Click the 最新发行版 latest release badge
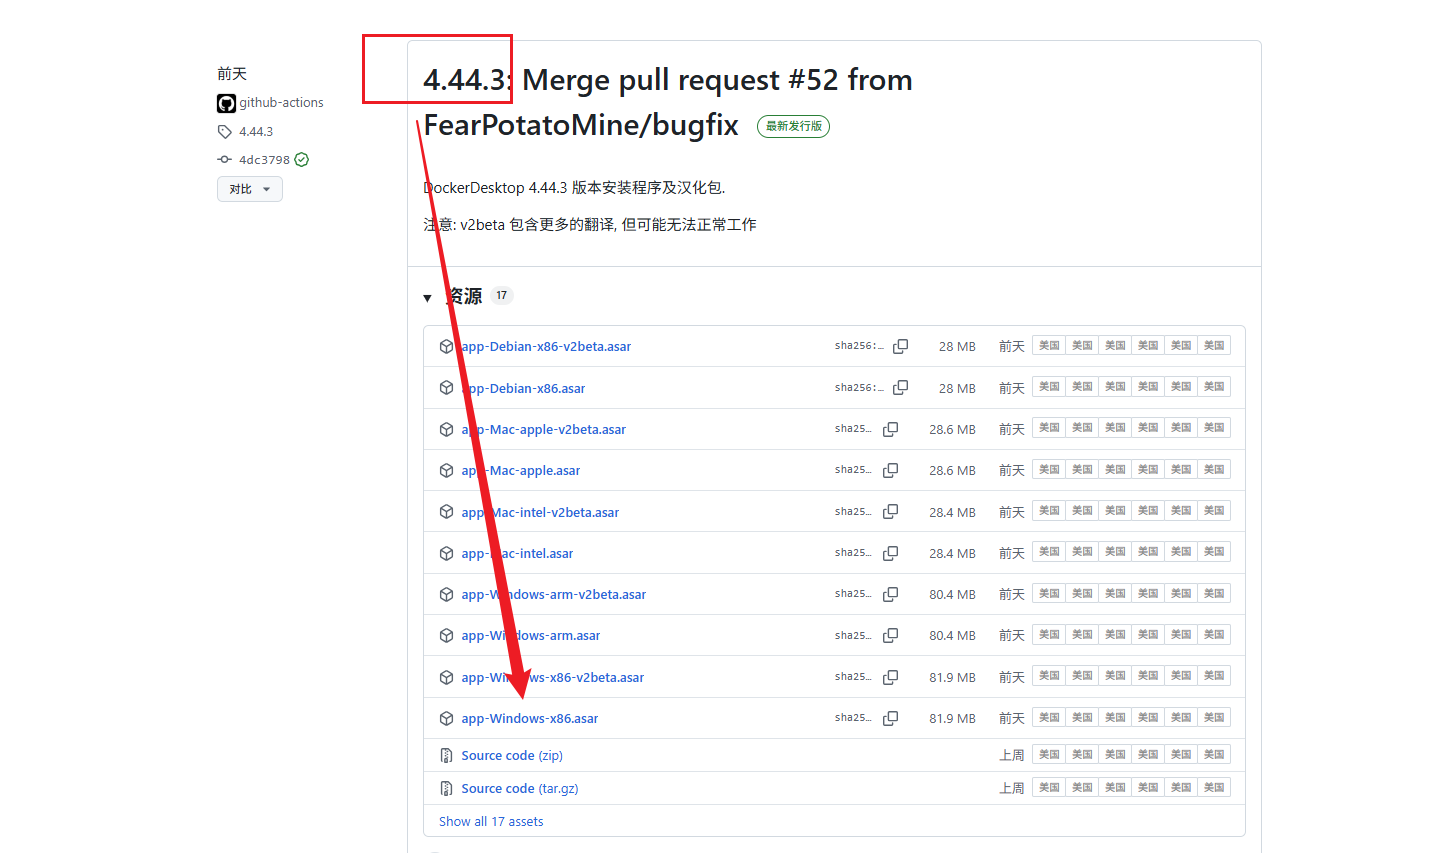This screenshot has width=1451, height=853. click(x=794, y=126)
